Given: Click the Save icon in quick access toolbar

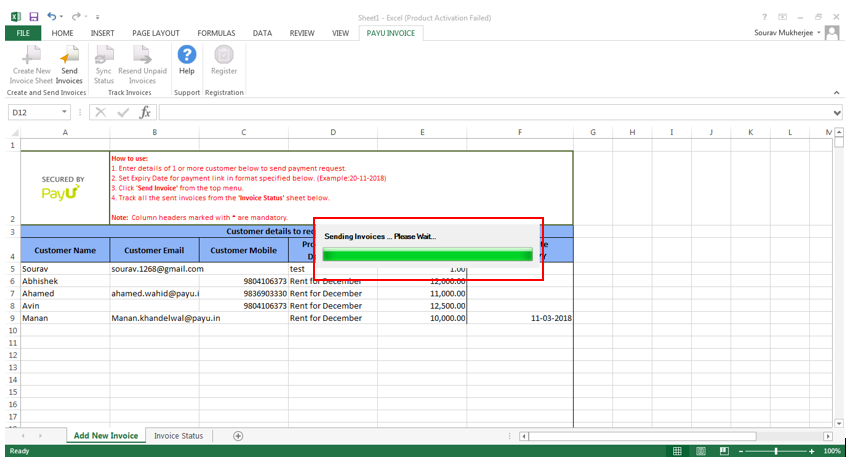Looking at the screenshot, I should tap(34, 17).
